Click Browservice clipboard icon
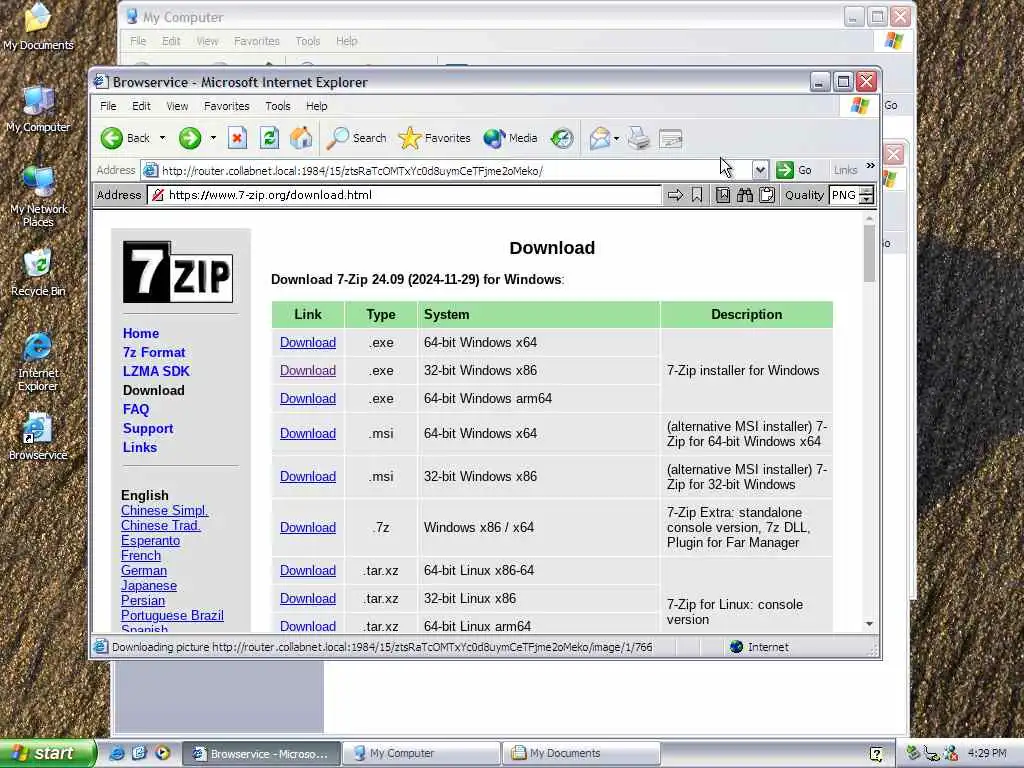Viewport: 1024px width, 768px height. (767, 195)
